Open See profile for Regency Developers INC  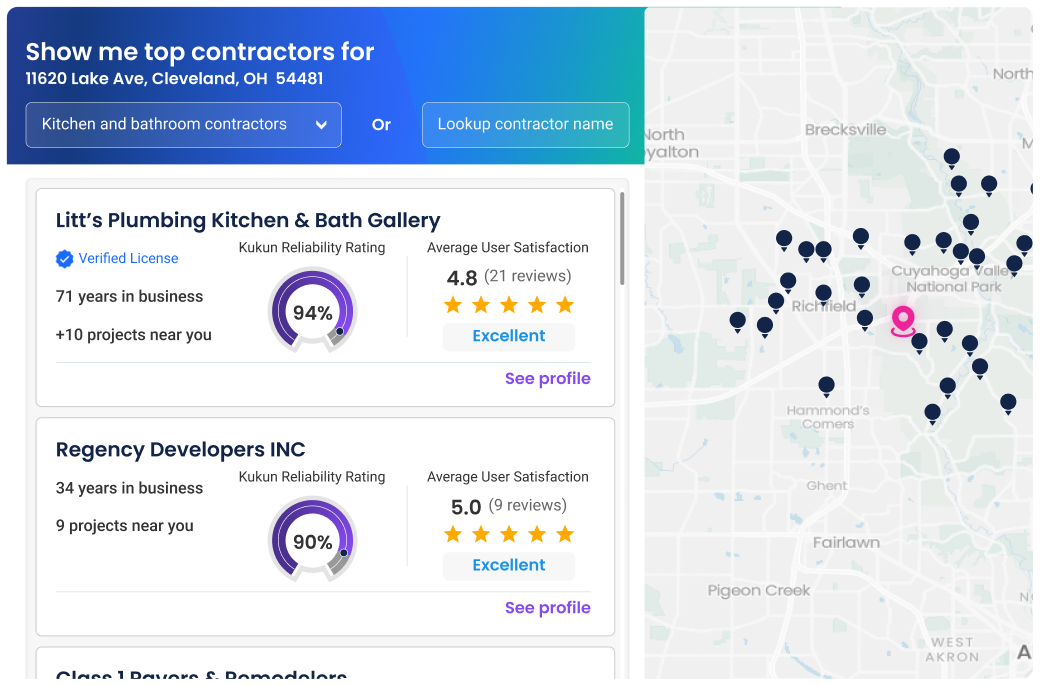coord(547,607)
